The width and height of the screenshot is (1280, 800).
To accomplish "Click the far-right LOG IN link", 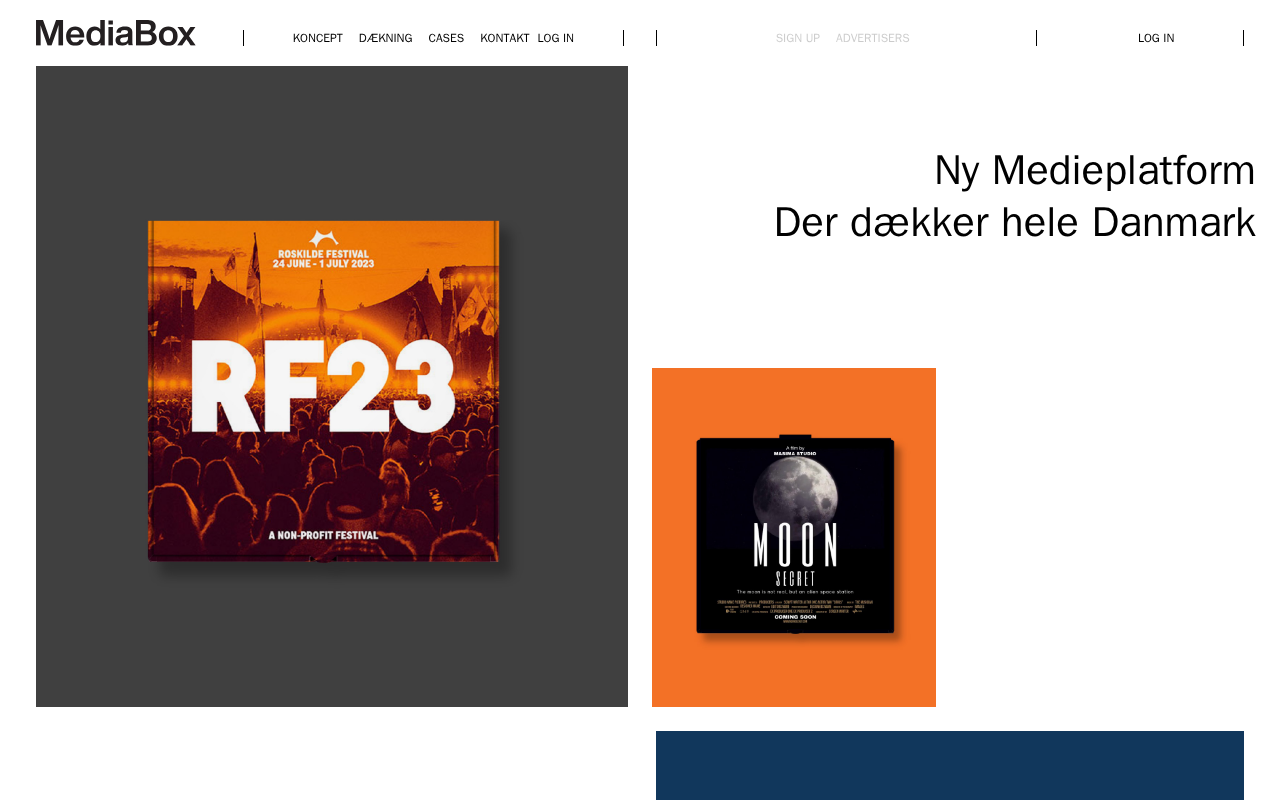I will [x=1156, y=38].
